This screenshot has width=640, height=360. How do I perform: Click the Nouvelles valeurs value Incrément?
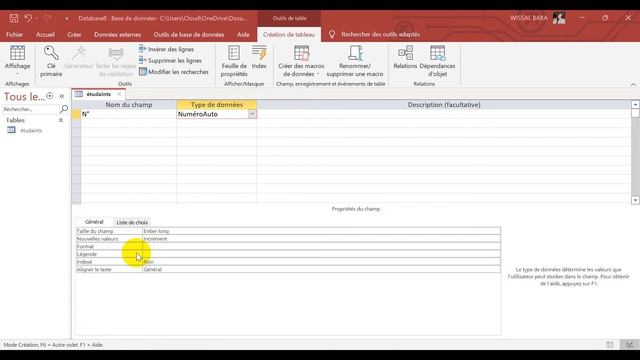coord(321,239)
